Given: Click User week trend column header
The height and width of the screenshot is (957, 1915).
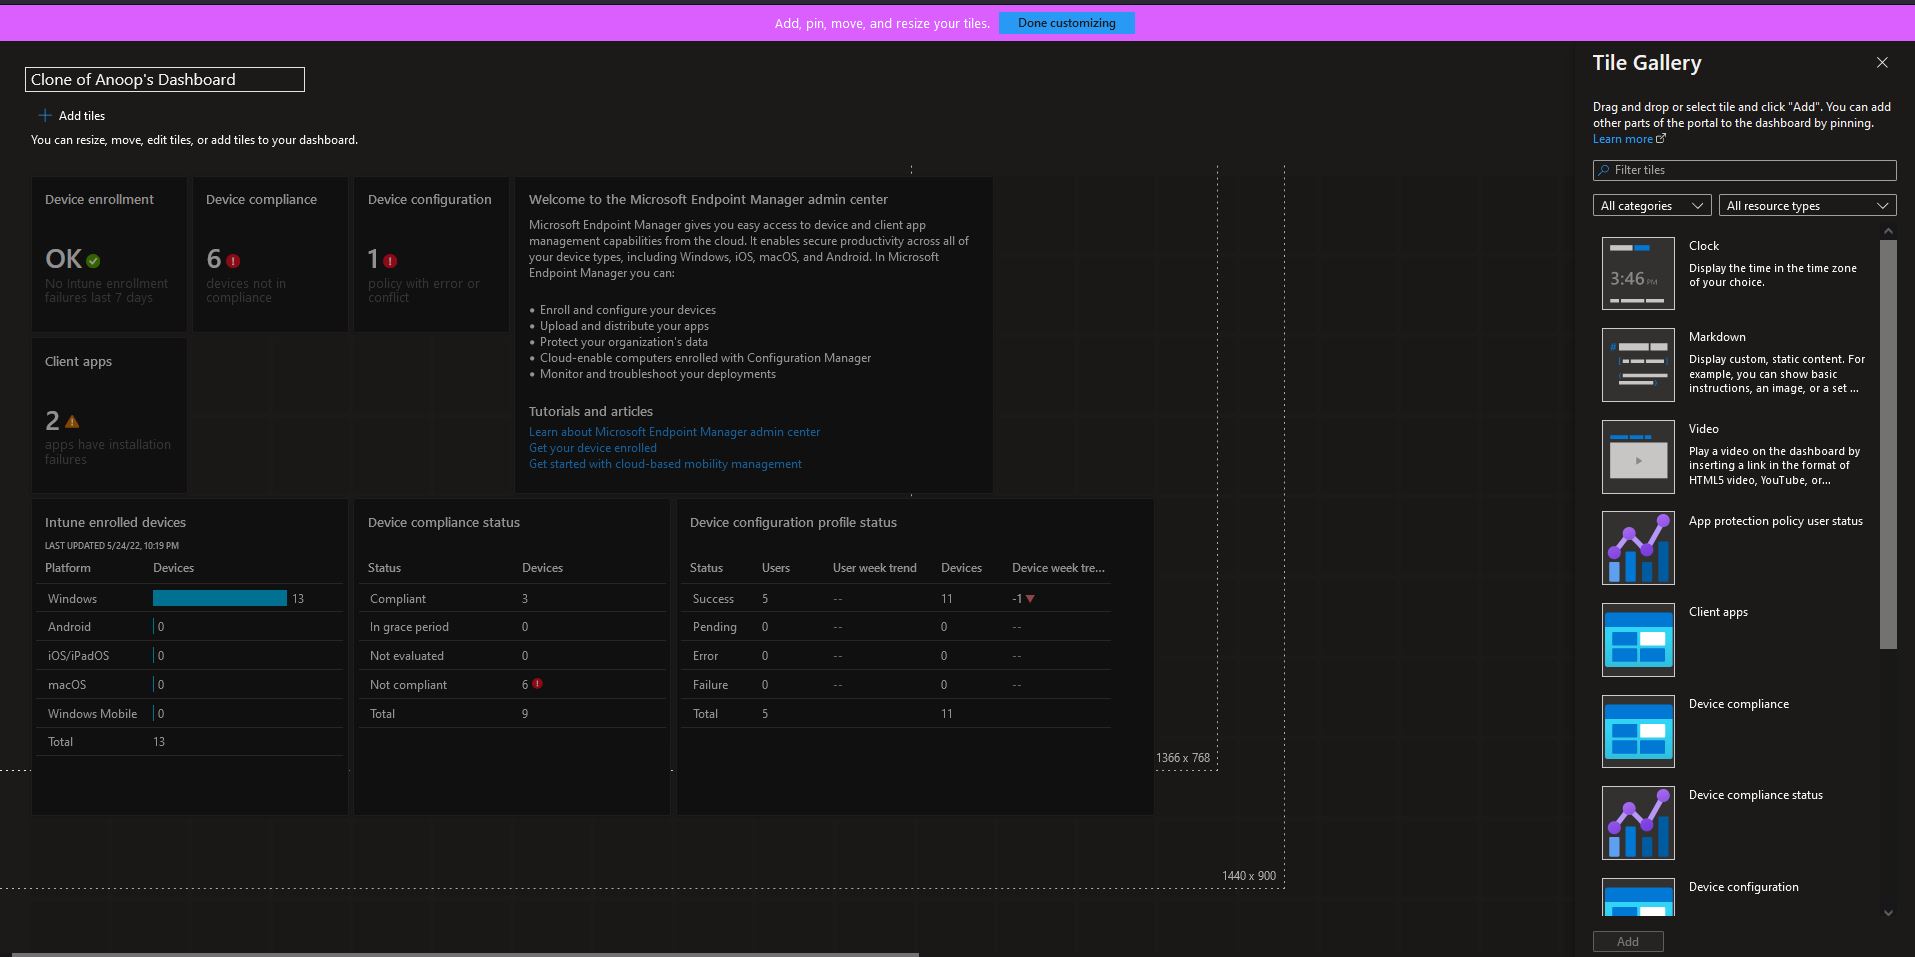Looking at the screenshot, I should tap(875, 568).
